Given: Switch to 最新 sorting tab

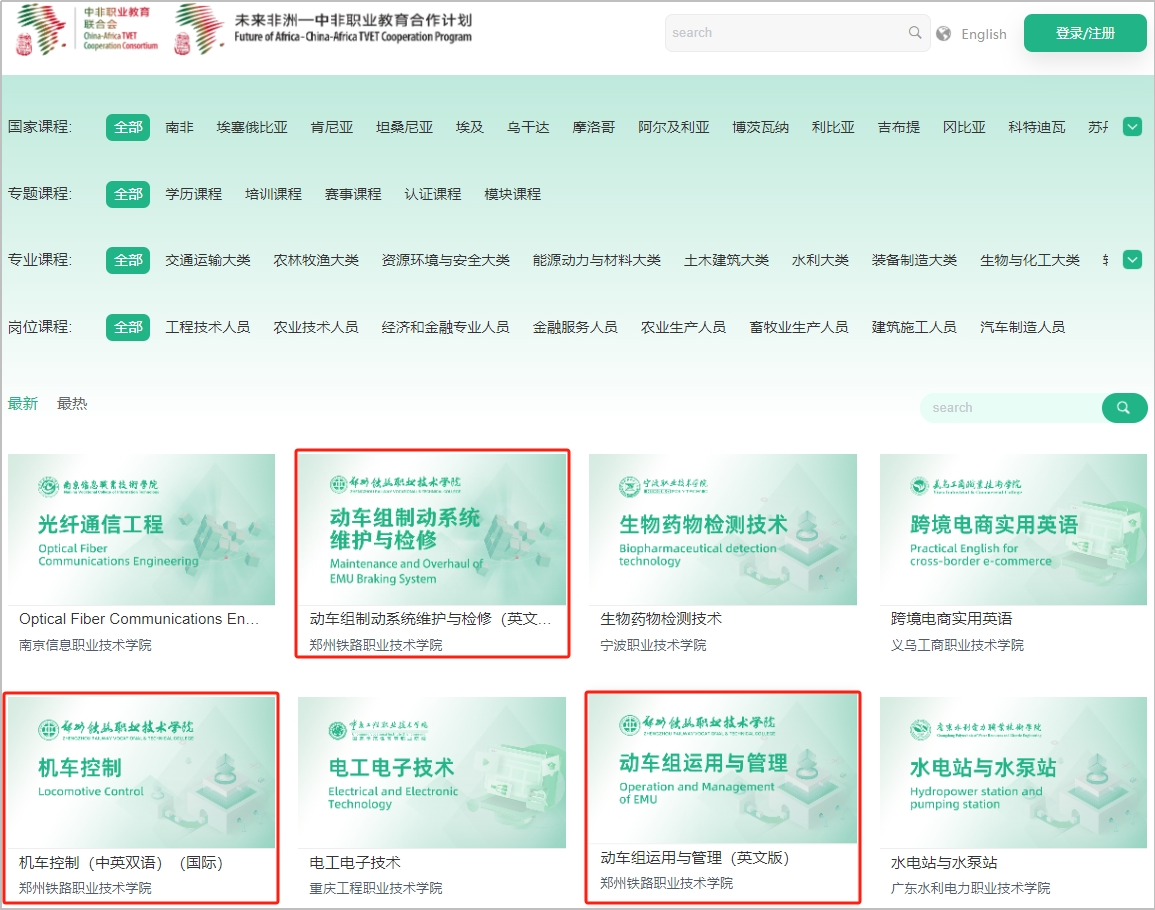Looking at the screenshot, I should point(23,404).
